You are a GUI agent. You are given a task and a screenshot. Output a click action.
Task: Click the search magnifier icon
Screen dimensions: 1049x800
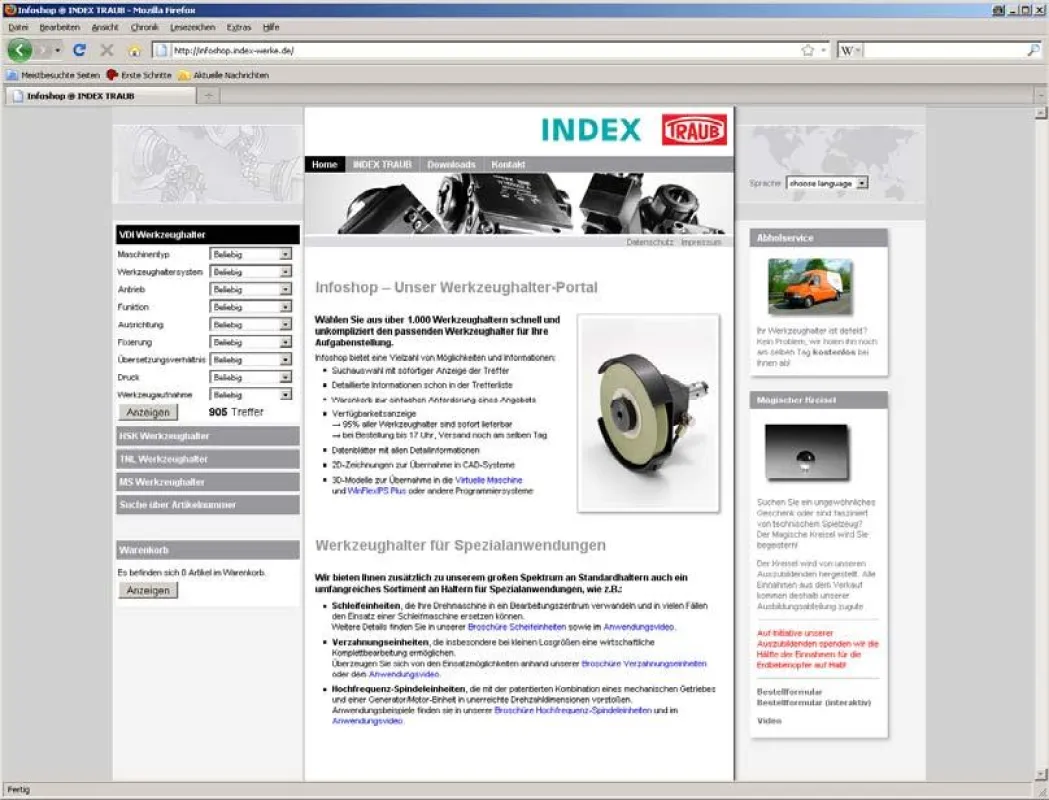pyautogui.click(x=1033, y=50)
